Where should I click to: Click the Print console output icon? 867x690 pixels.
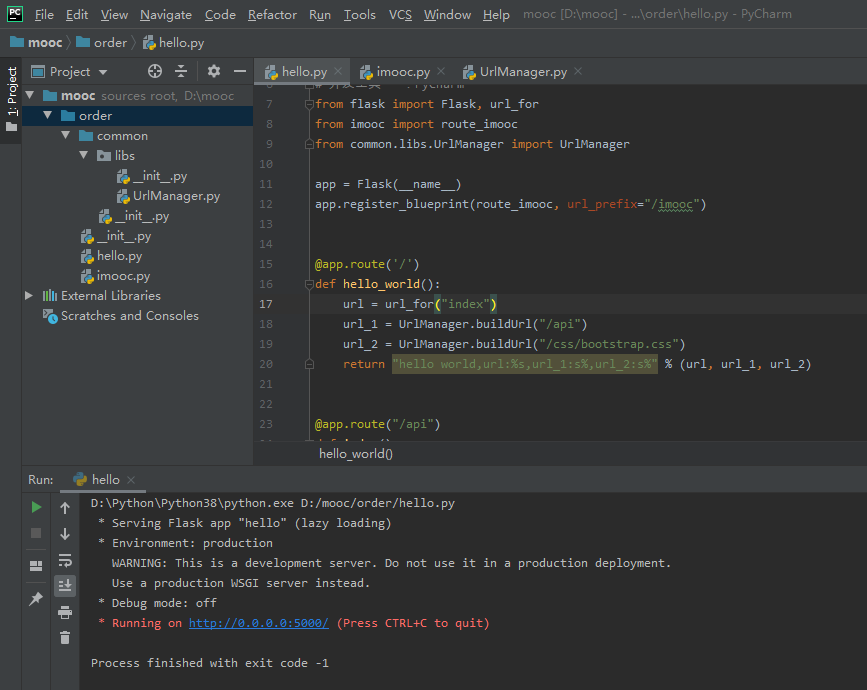(x=65, y=612)
